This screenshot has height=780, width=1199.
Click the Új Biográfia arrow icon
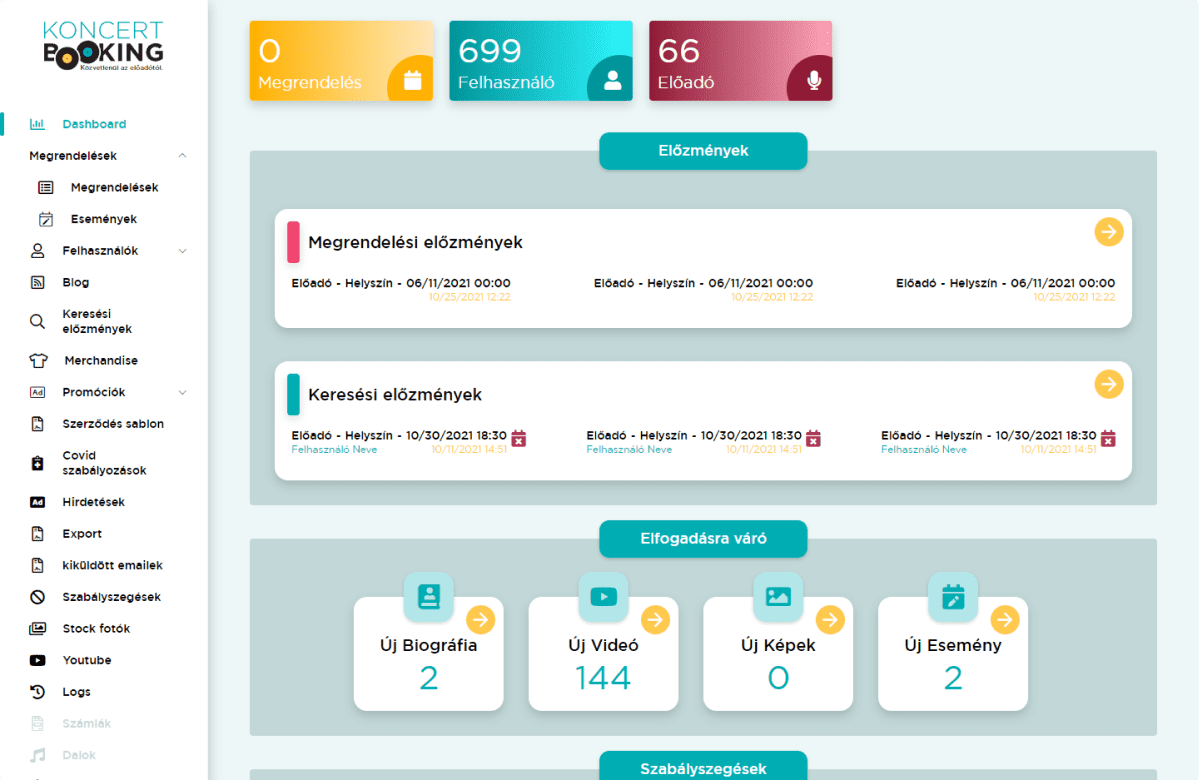[480, 620]
